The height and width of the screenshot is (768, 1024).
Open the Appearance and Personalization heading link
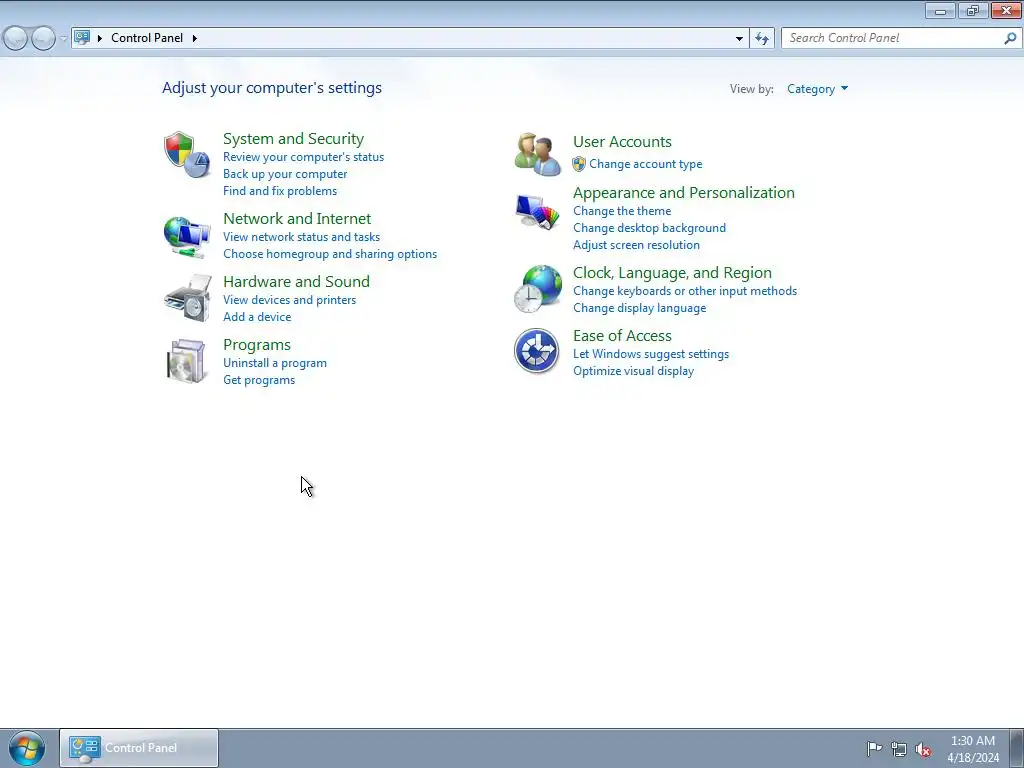click(x=684, y=193)
